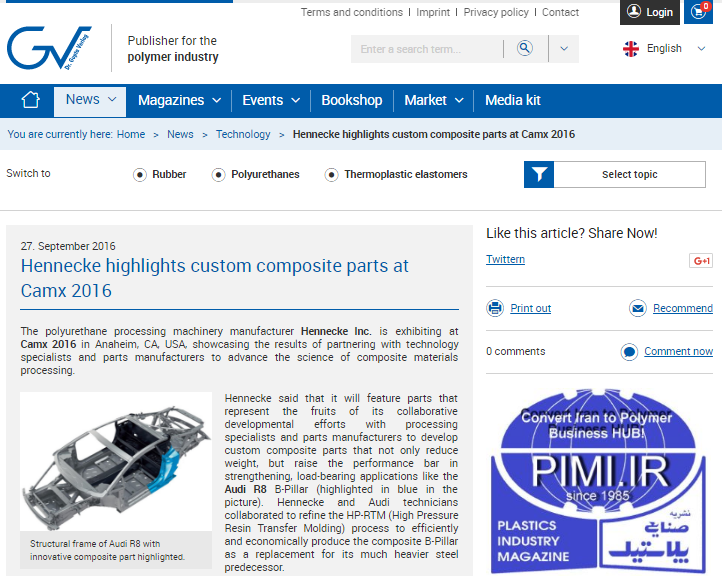Click the comment speech bubble icon
This screenshot has height=576, width=722.
coord(629,352)
